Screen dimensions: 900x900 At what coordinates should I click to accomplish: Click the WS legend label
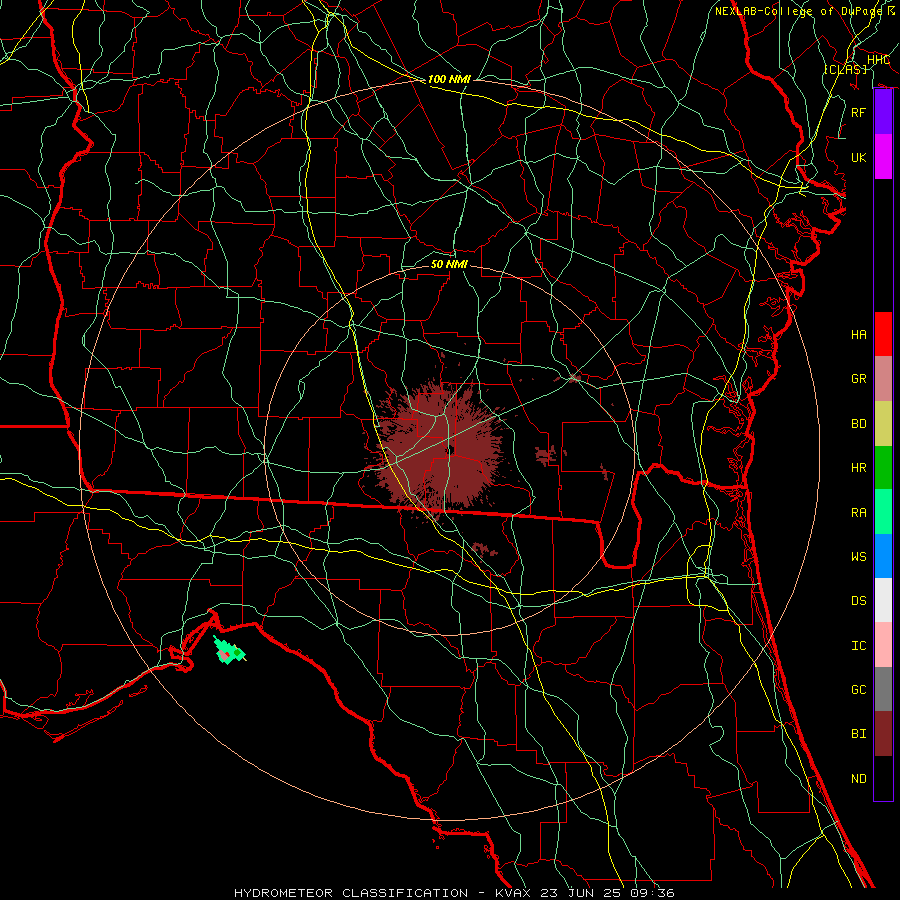pos(859,556)
